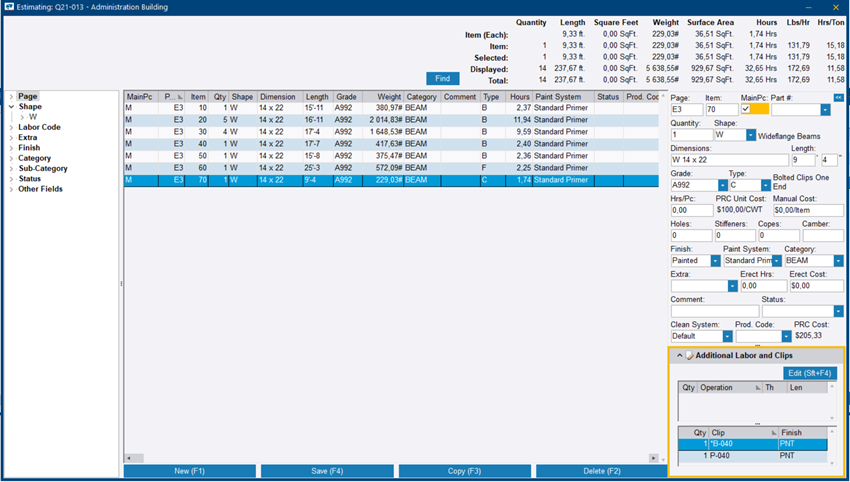This screenshot has width=850, height=482.
Task: Collapse the Shape tree node
Action: [x=11, y=107]
